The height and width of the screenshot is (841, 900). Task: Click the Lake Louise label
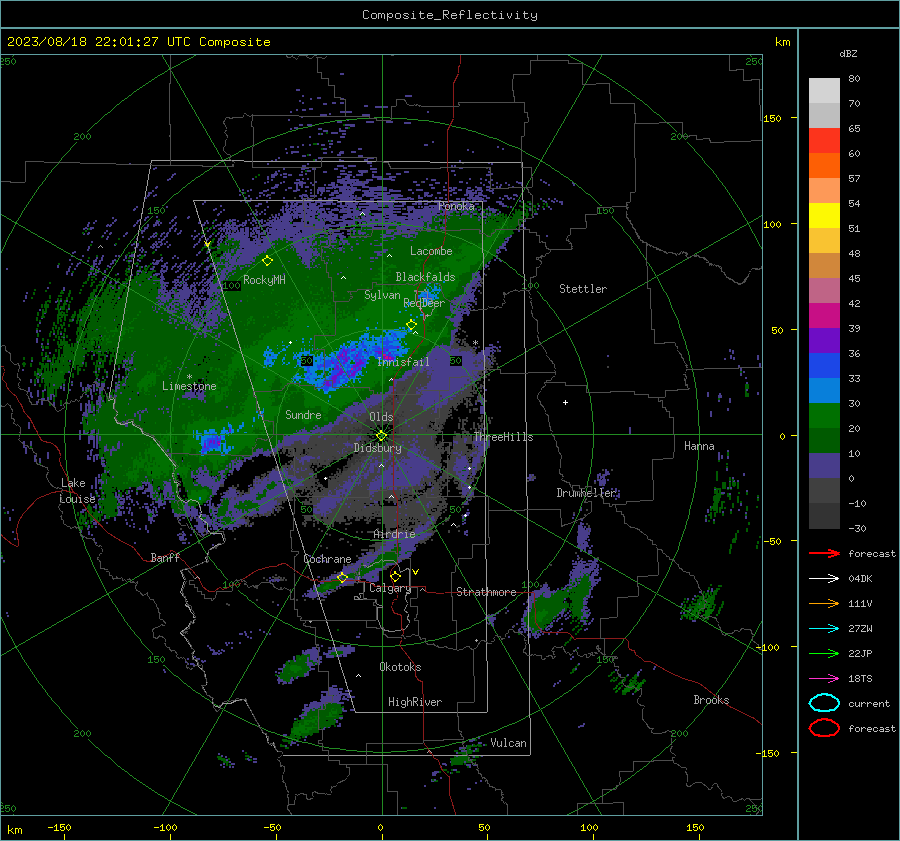click(78, 491)
